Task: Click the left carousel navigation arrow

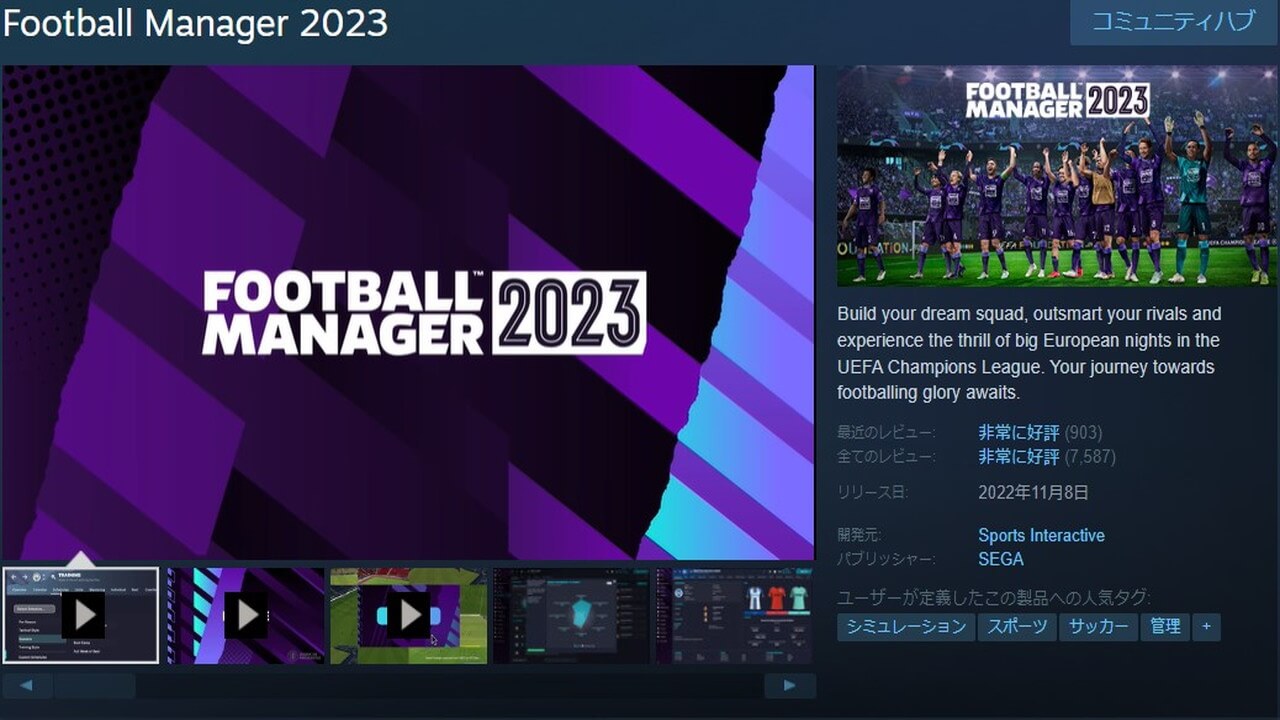Action: [x=28, y=685]
